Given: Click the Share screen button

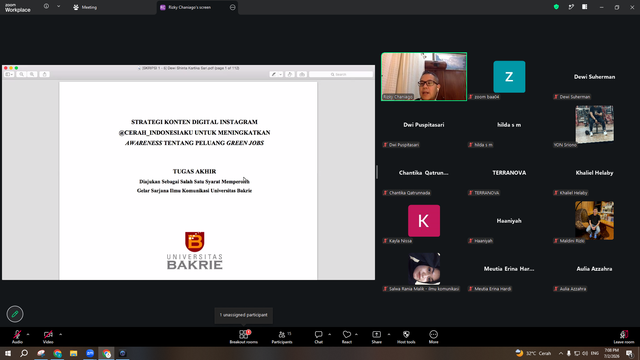Looking at the screenshot, I should pyautogui.click(x=376, y=337).
